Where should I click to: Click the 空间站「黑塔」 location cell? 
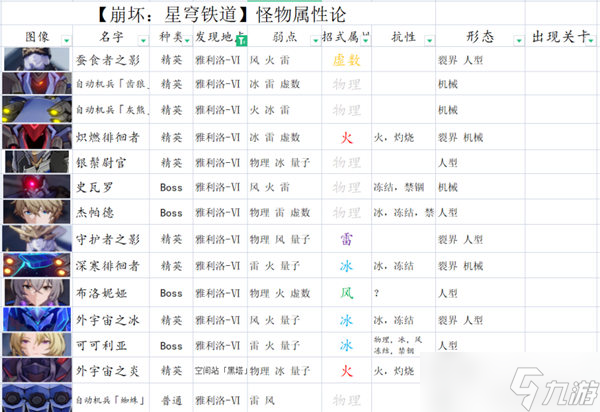point(221,371)
